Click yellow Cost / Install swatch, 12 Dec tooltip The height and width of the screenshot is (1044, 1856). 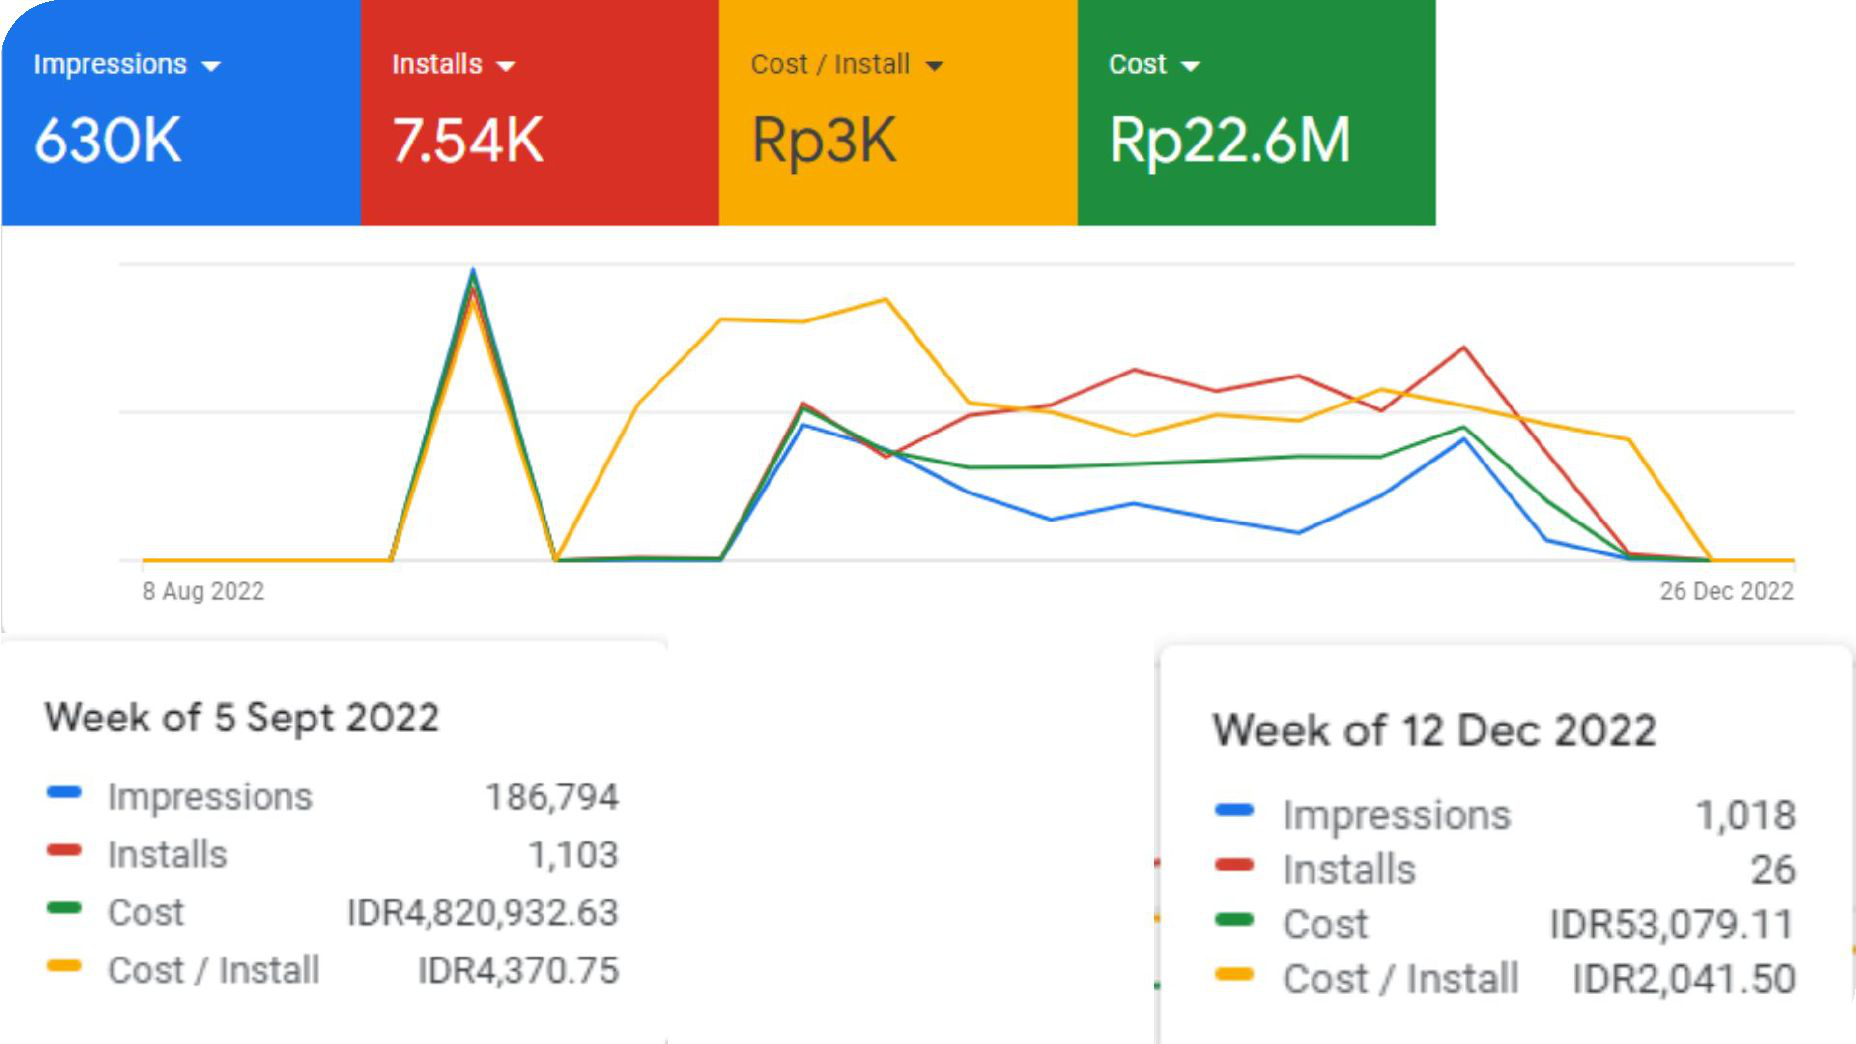[1235, 974]
